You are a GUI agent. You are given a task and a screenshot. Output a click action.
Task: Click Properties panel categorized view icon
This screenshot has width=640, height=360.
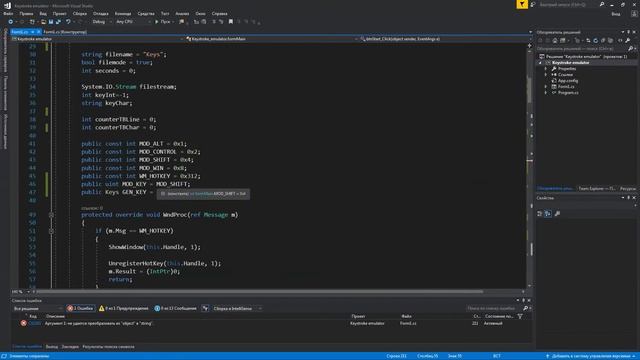click(540, 213)
